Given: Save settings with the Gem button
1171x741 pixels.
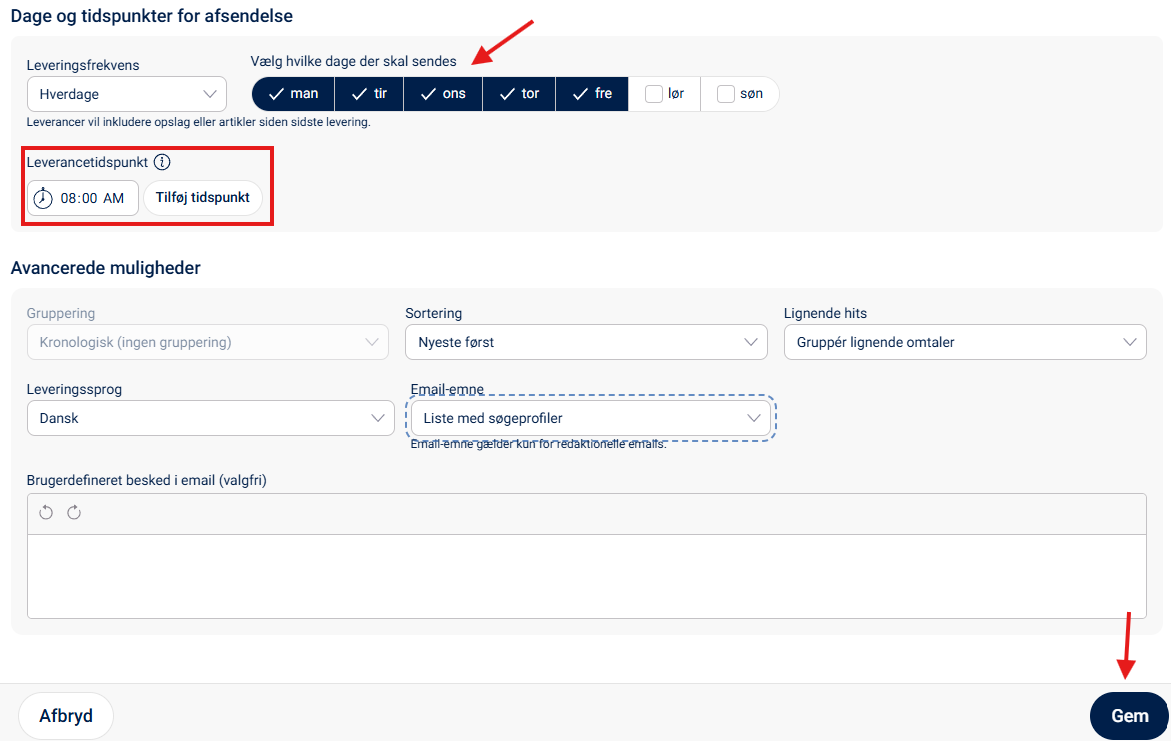Looking at the screenshot, I should tap(1129, 716).
